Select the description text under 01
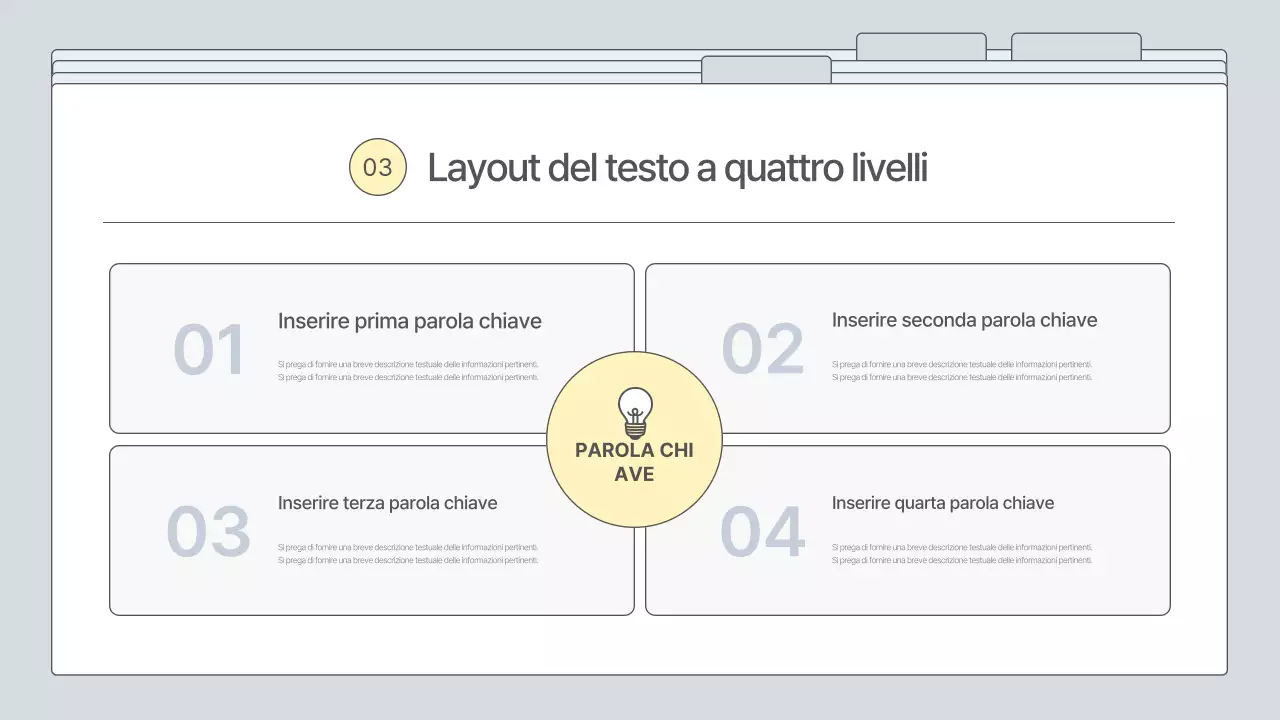This screenshot has height=720, width=1280. click(409, 370)
